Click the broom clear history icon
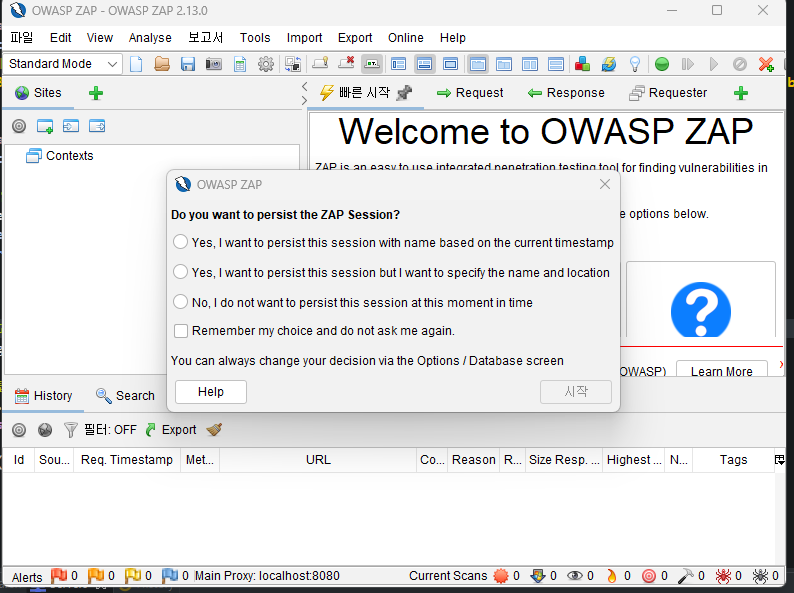The height and width of the screenshot is (593, 794). coord(214,430)
